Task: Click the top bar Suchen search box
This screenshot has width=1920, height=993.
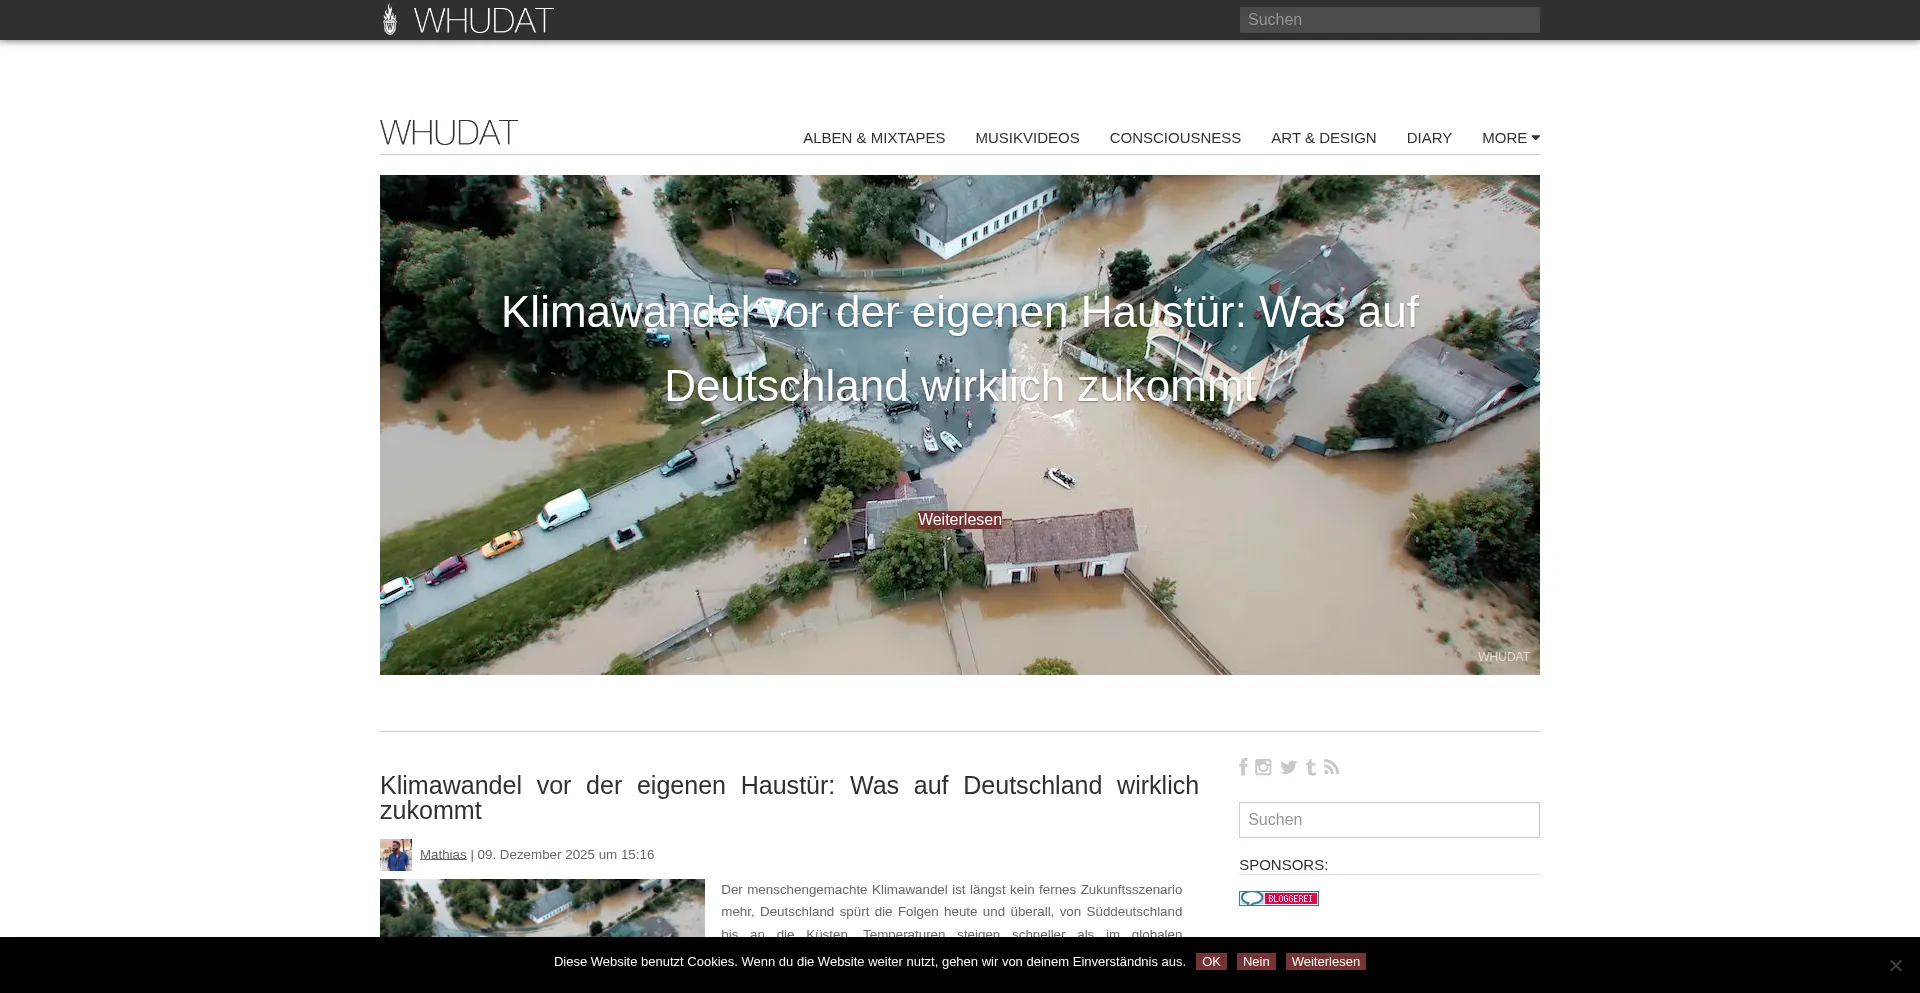Action: [1389, 19]
